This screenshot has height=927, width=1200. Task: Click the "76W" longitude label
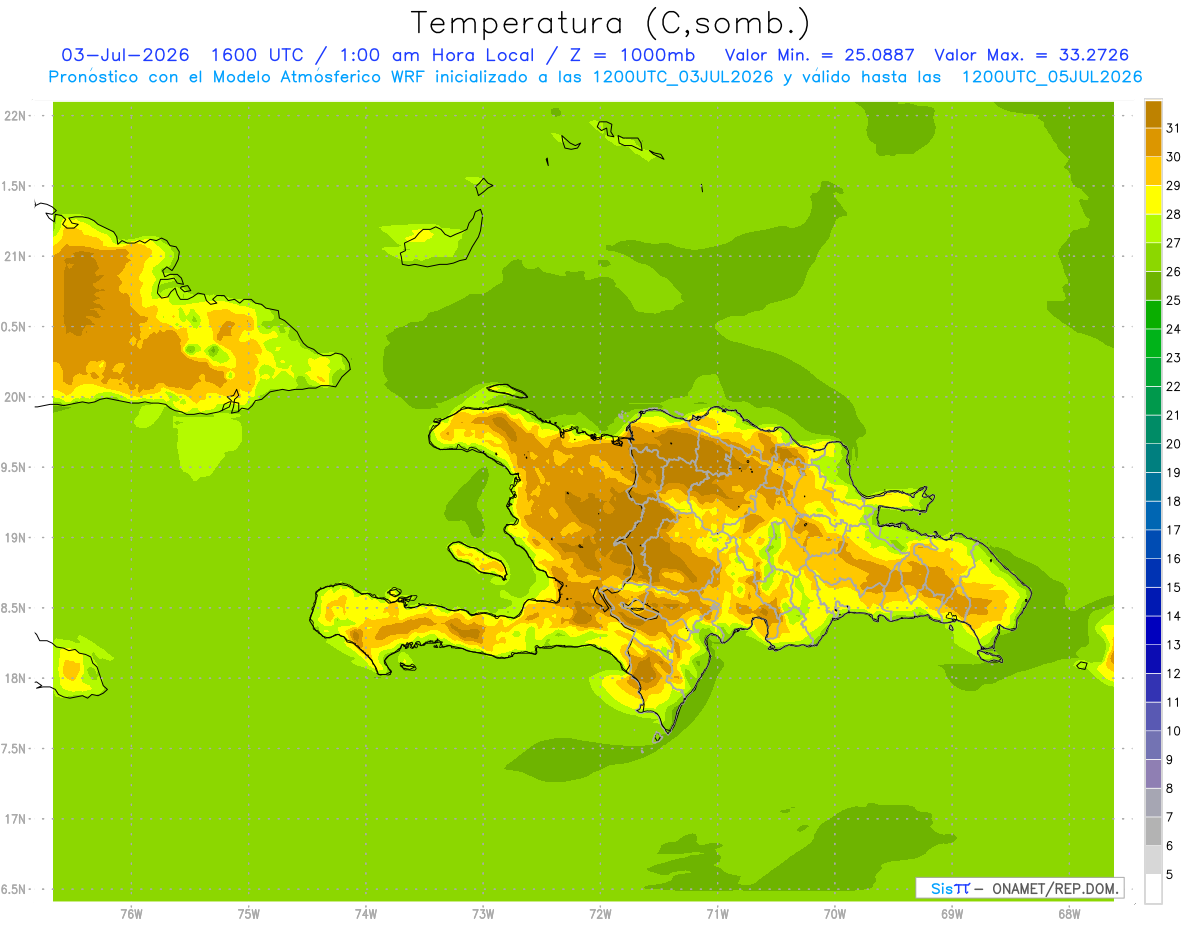[x=131, y=913]
